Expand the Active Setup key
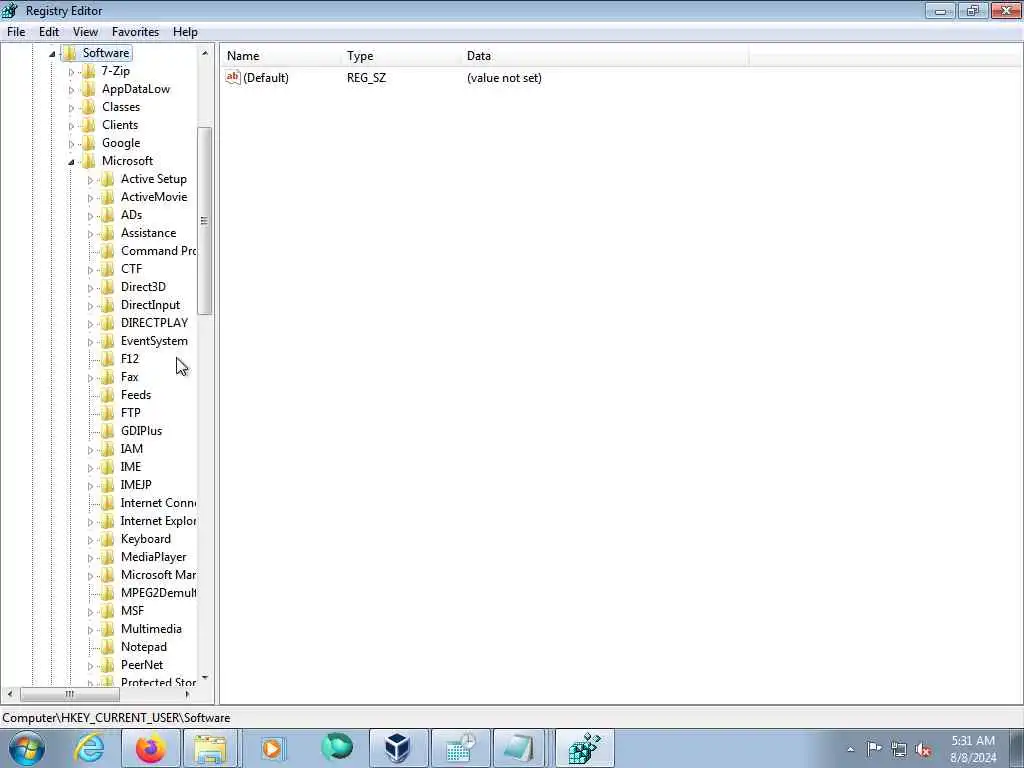Viewport: 1024px width, 768px height. pyautogui.click(x=90, y=180)
